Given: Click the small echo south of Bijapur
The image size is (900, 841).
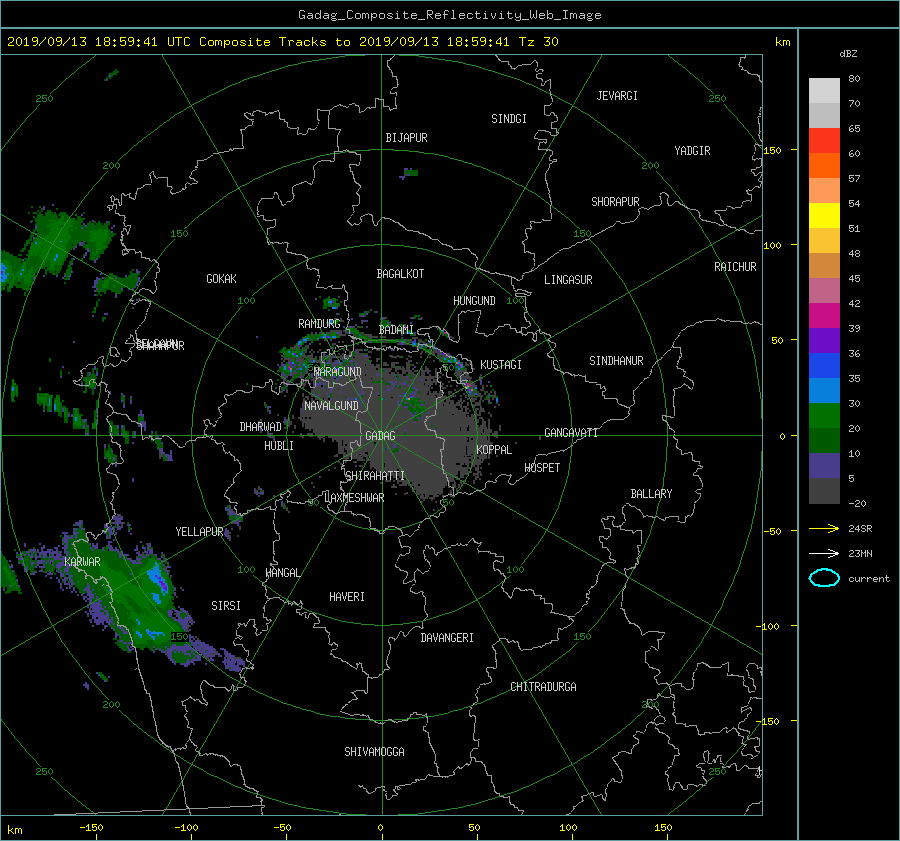Looking at the screenshot, I should 410,172.
